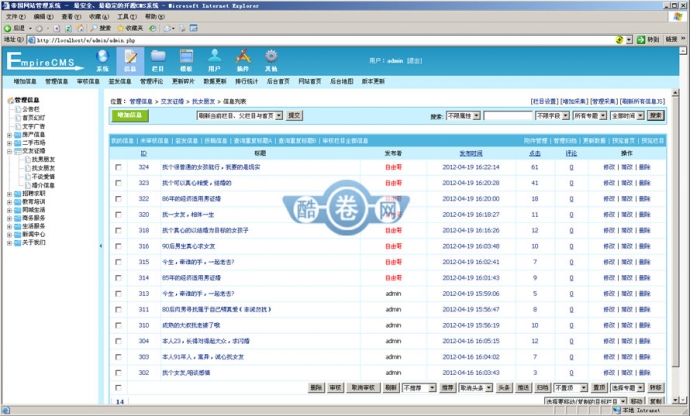Select 增加信息 in the blue submenu bar
Viewport: 690px width, 416px height.
click(x=25, y=81)
